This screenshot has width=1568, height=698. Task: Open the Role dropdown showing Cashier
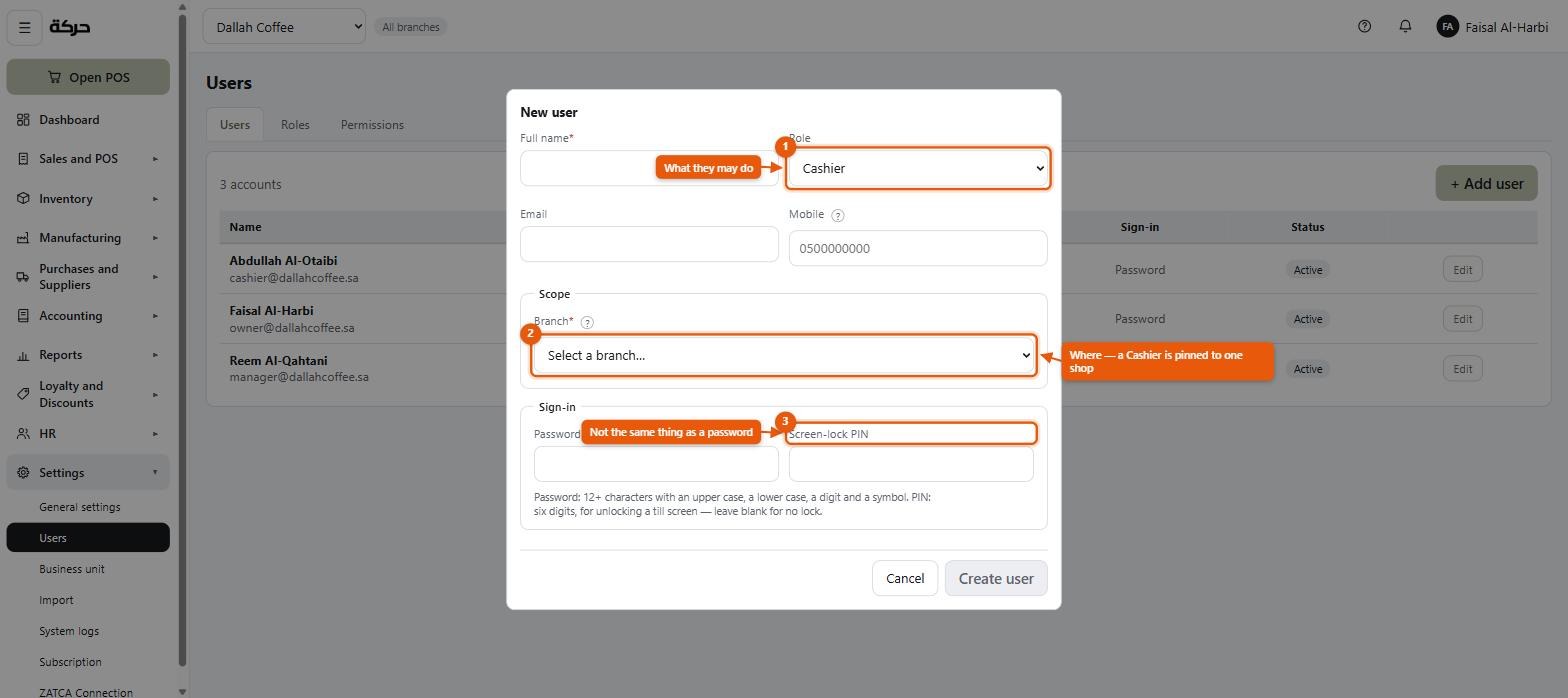point(918,168)
